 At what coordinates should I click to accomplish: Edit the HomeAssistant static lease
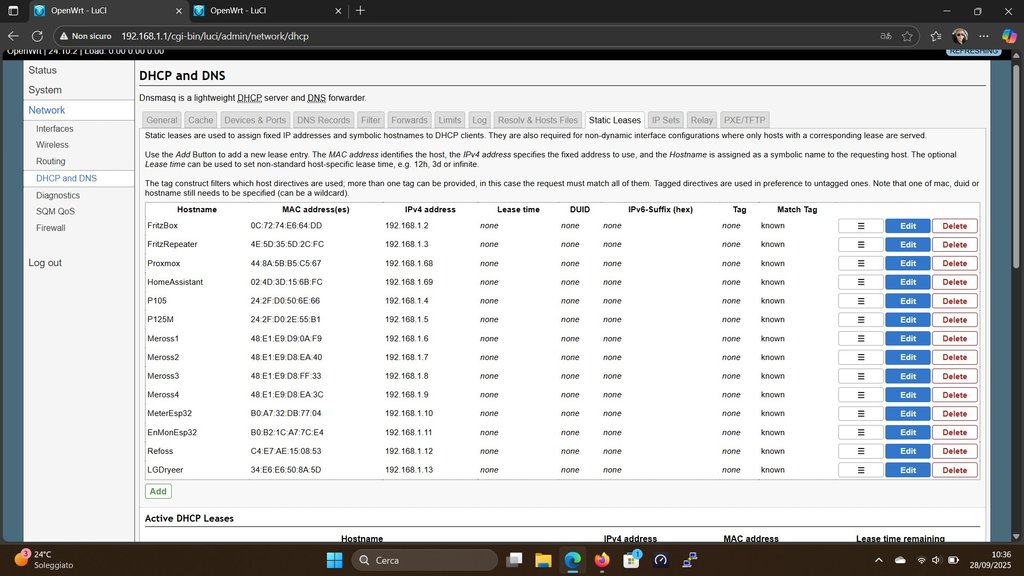point(907,282)
